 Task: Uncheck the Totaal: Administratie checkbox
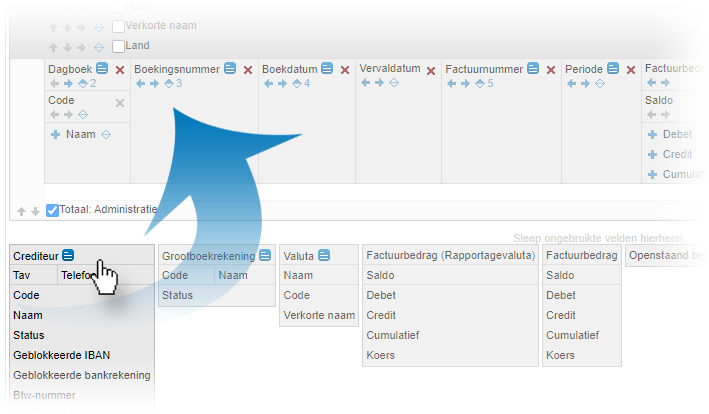[x=53, y=210]
